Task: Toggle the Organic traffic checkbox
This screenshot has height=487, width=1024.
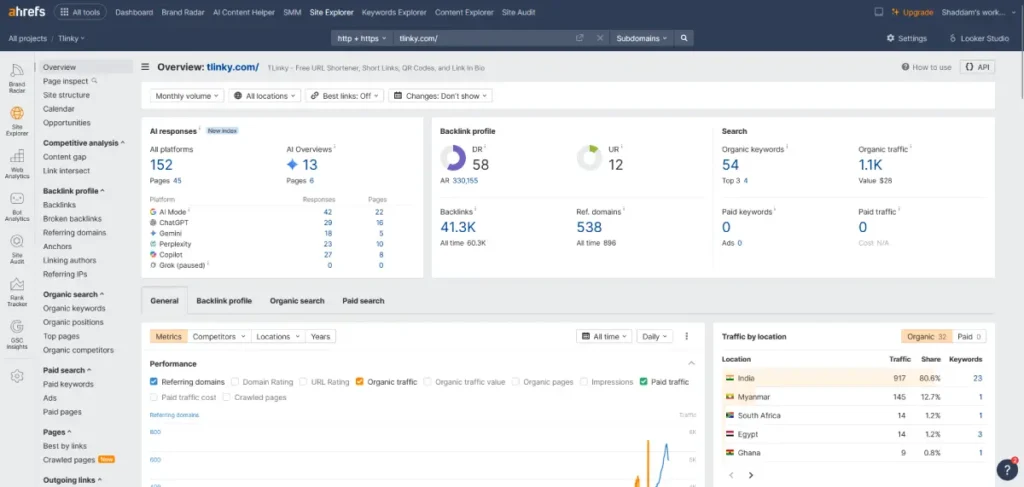Action: pos(359,382)
